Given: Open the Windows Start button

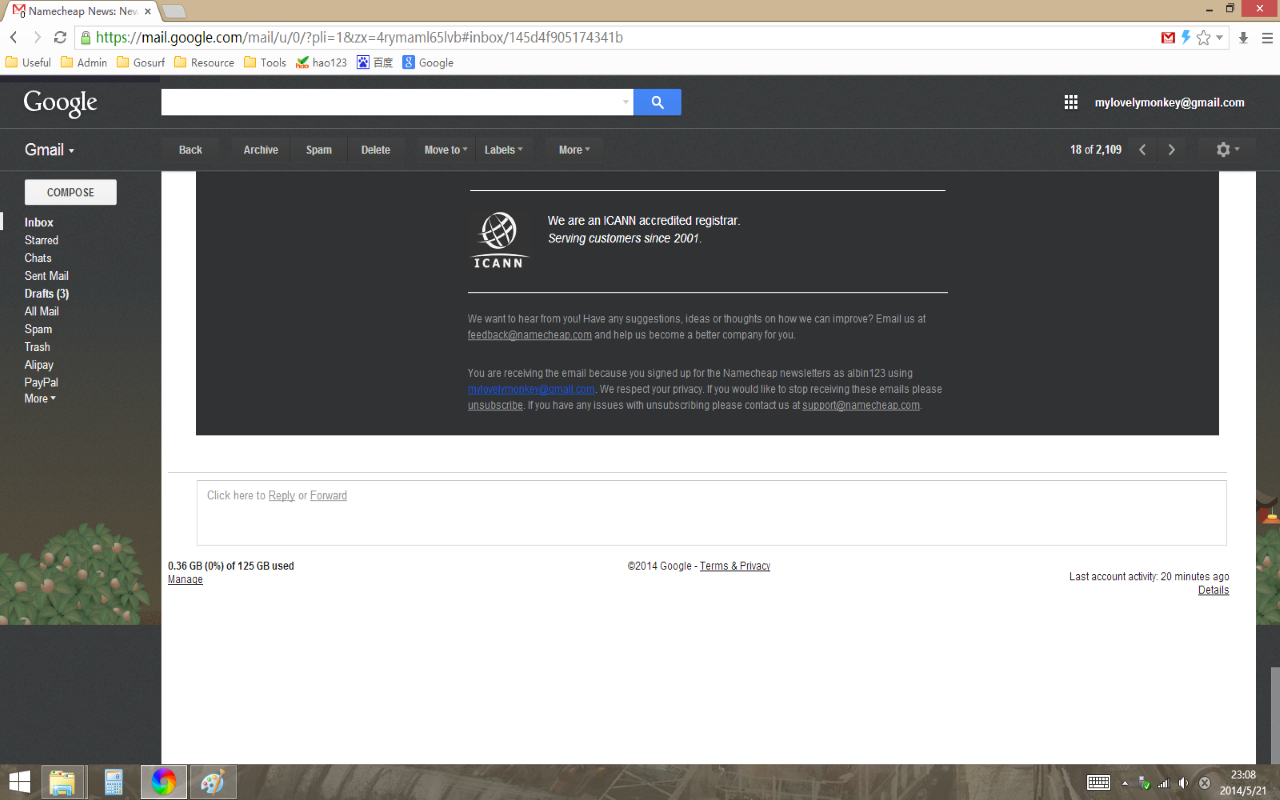Looking at the screenshot, I should 19,782.
